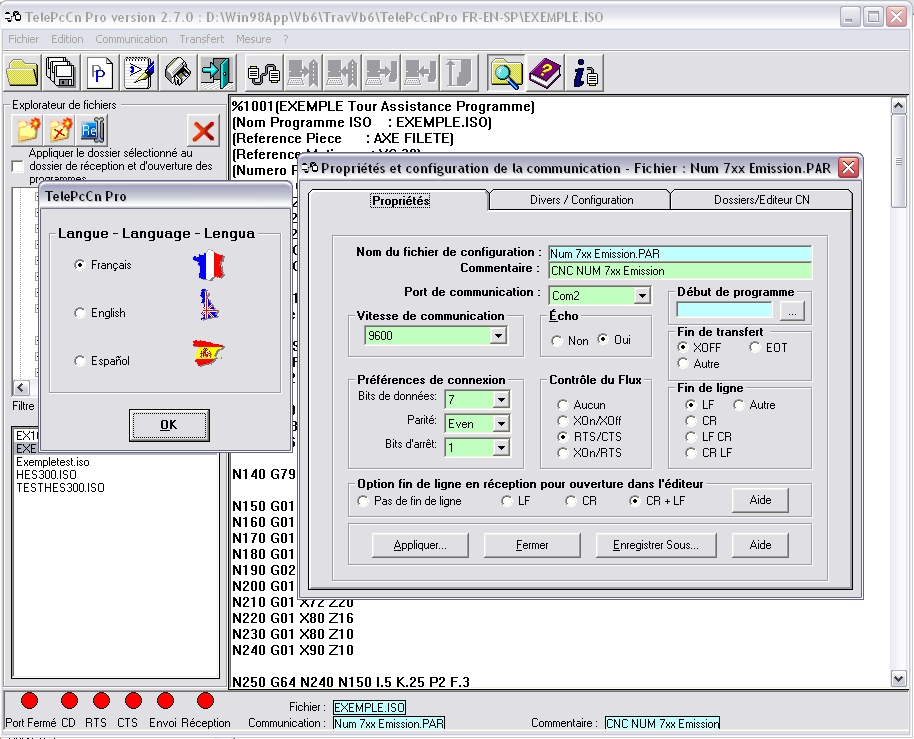Click the printer toolbar icon
914x739 pixels.
tap(178, 73)
